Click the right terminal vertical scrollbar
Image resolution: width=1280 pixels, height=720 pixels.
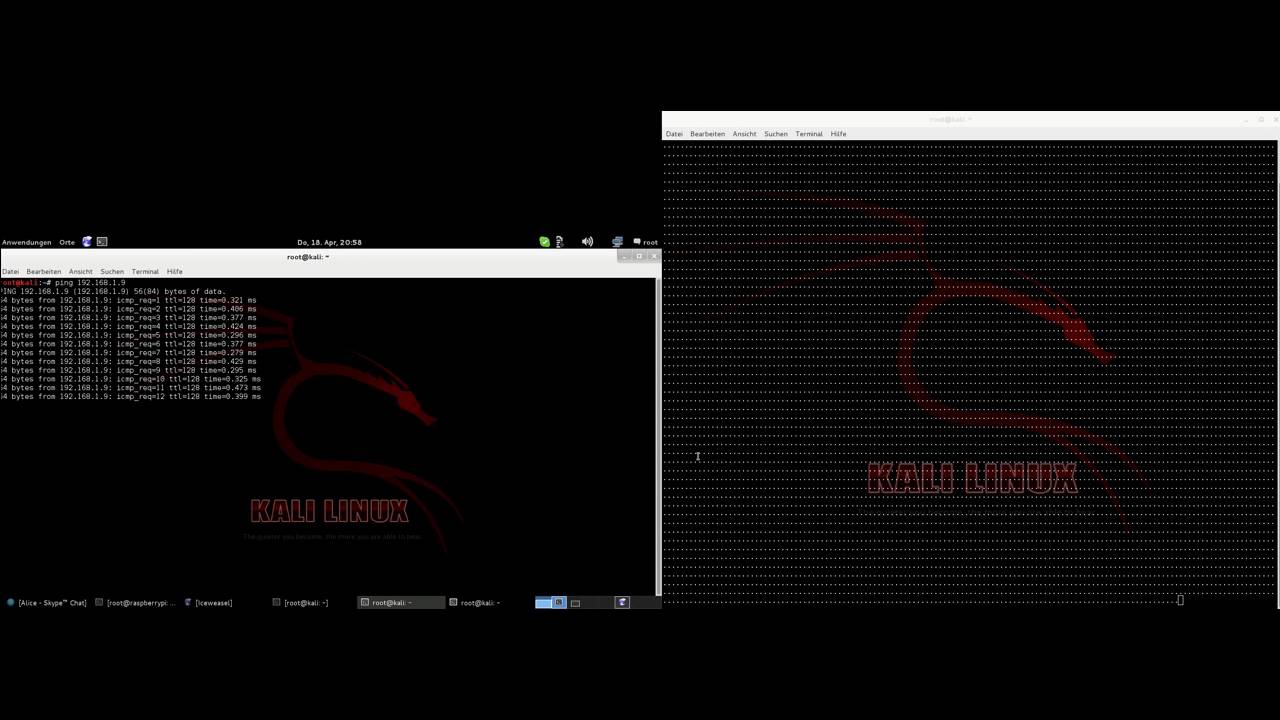[1277, 374]
